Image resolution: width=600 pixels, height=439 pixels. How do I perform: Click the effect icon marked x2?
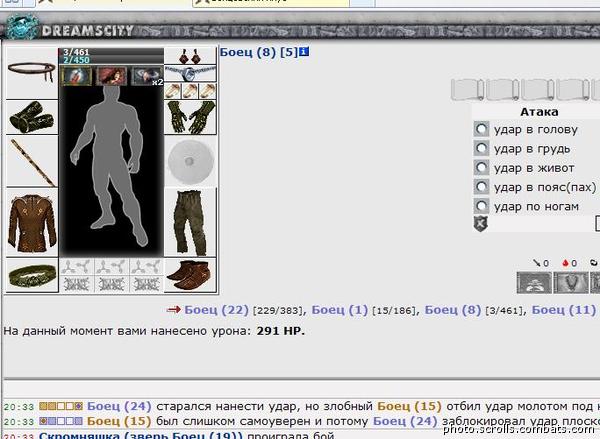pyautogui.click(x=147, y=76)
